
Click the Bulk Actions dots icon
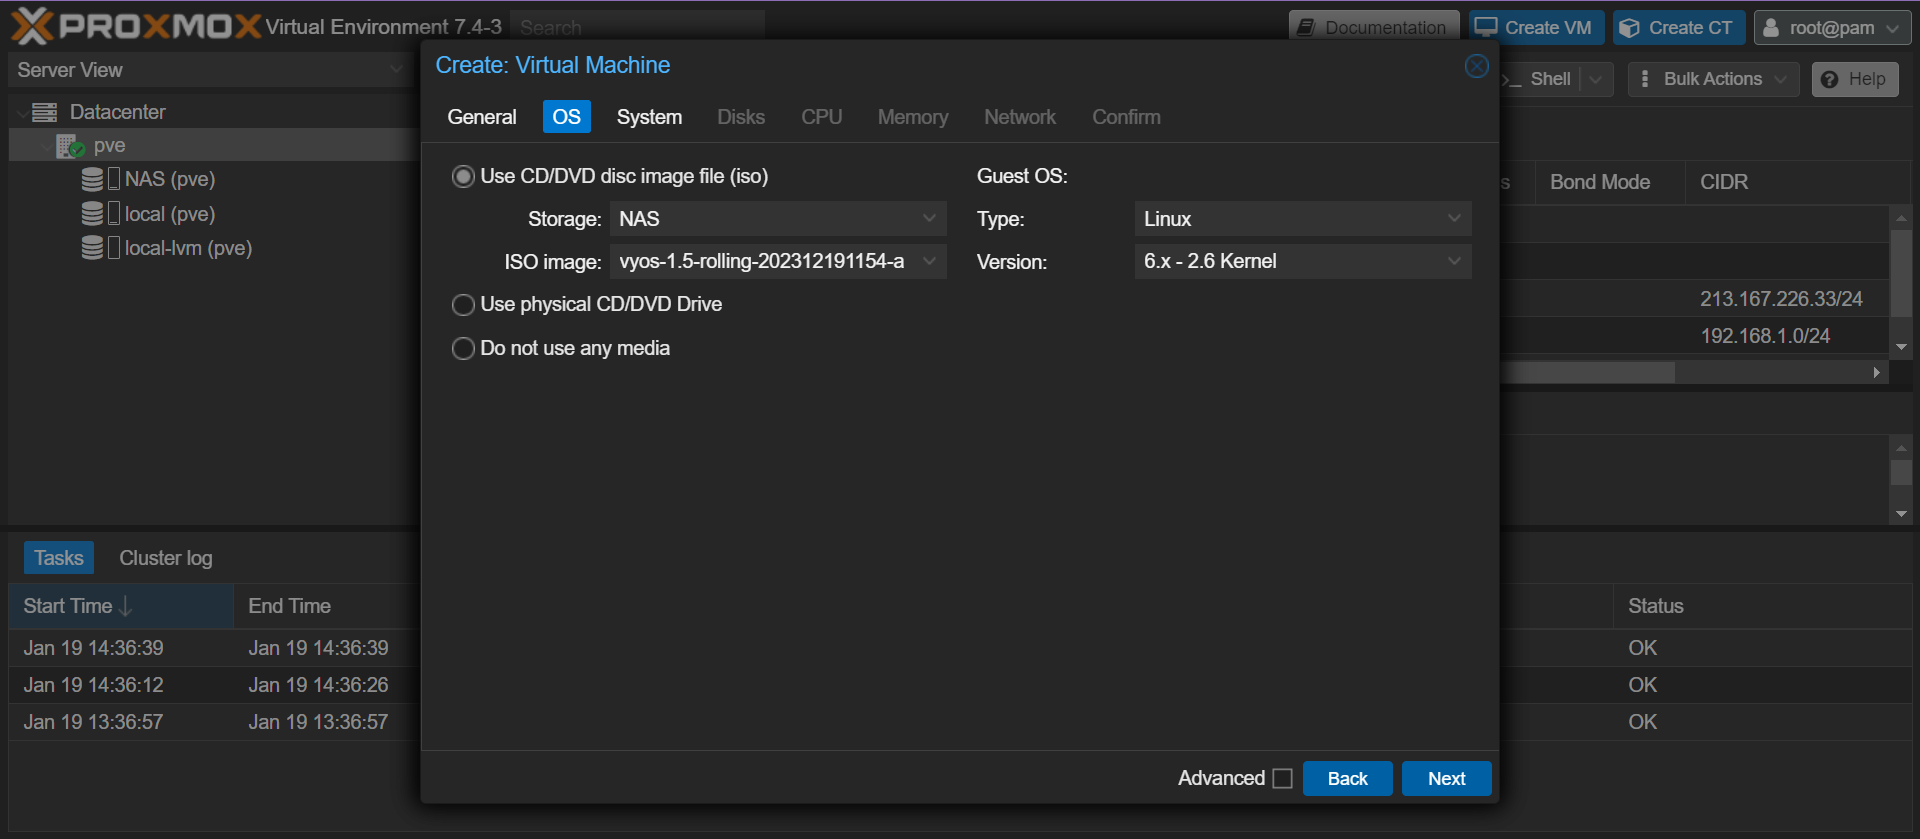pyautogui.click(x=1645, y=79)
